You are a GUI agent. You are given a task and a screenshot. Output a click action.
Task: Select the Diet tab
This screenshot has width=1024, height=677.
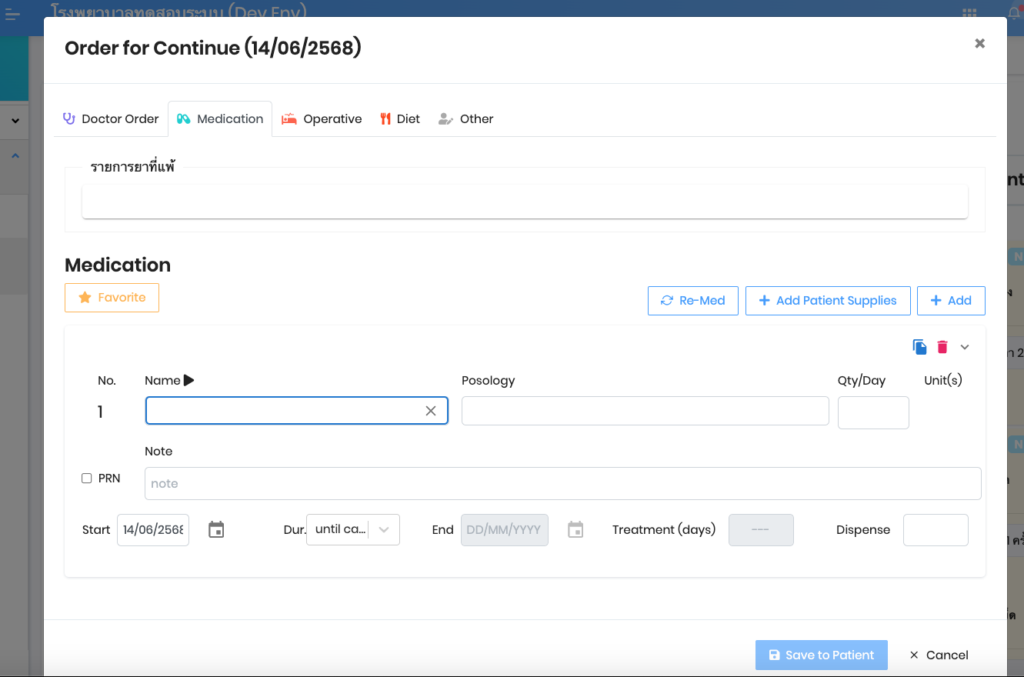pyautogui.click(x=399, y=119)
